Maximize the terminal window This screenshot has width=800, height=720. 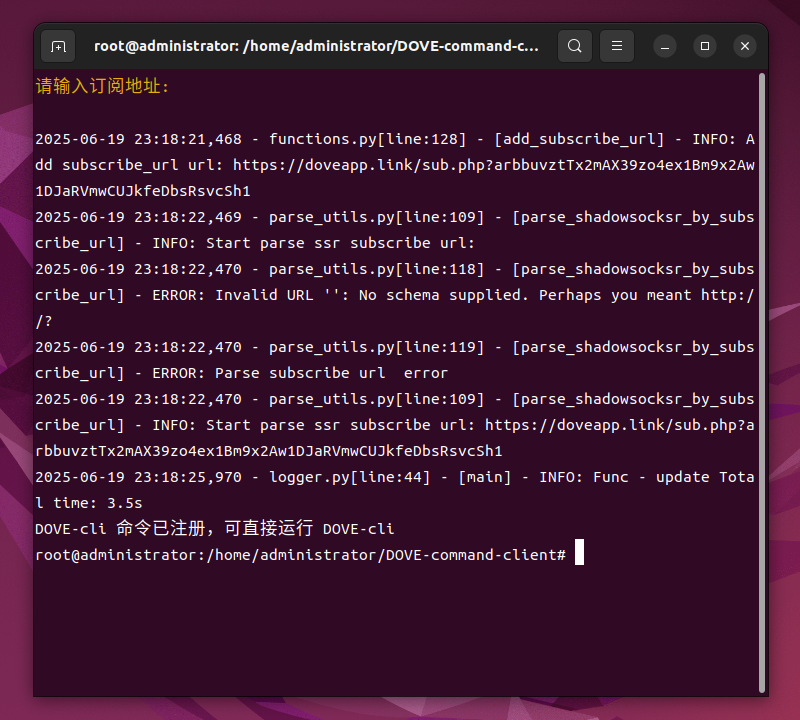pos(705,46)
